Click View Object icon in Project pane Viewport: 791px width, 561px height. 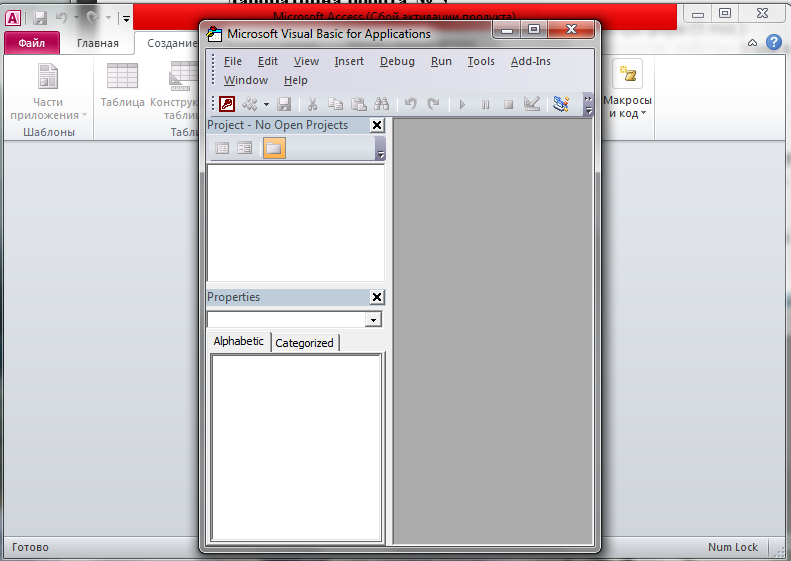(x=245, y=148)
